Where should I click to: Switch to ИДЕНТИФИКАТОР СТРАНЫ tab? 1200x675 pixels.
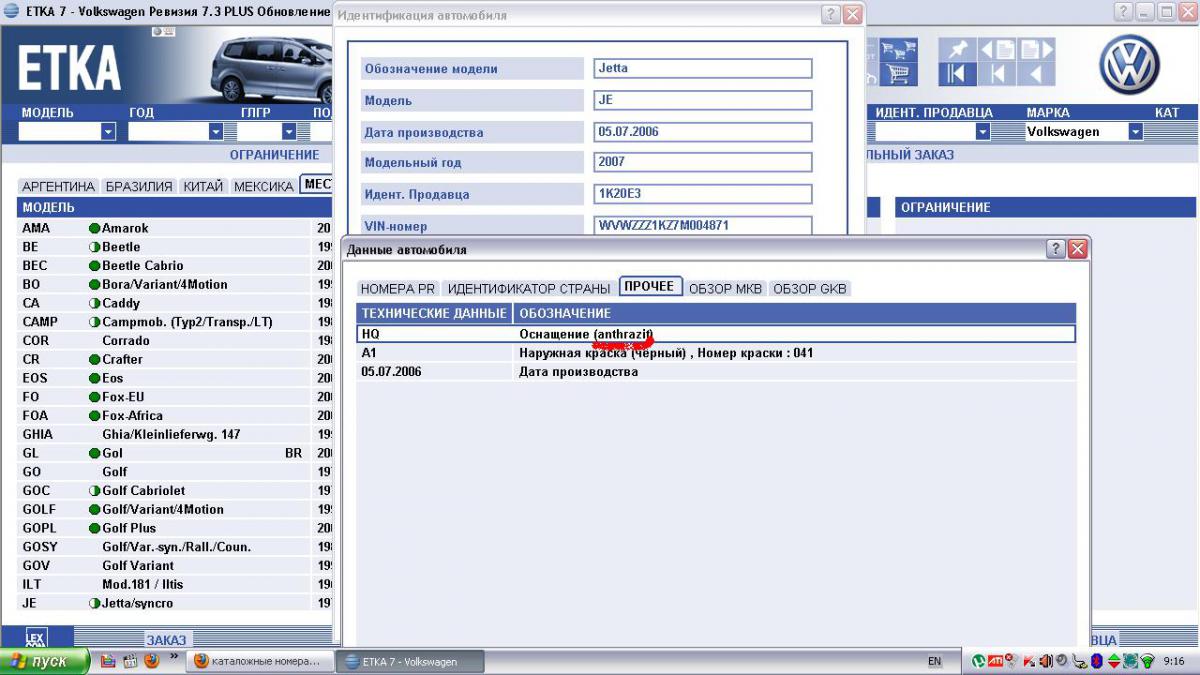click(x=529, y=288)
